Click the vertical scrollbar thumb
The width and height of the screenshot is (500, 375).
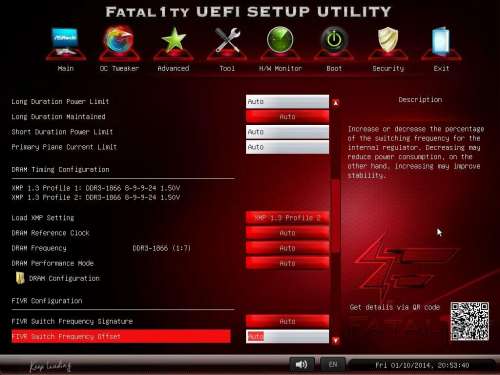point(336,217)
